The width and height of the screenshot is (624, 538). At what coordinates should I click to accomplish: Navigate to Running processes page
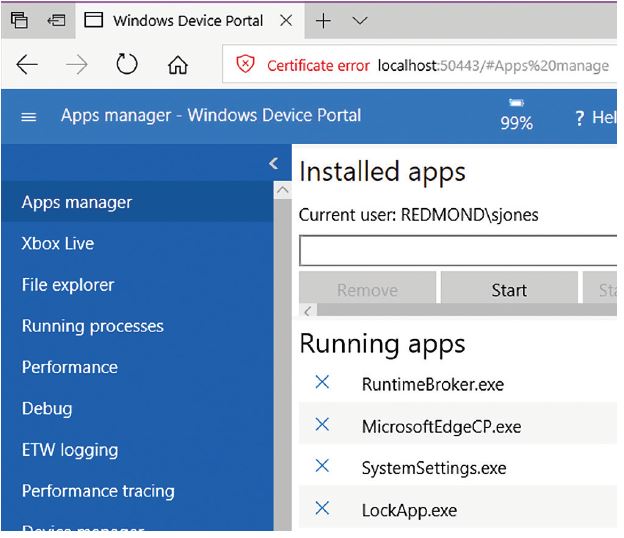[92, 326]
